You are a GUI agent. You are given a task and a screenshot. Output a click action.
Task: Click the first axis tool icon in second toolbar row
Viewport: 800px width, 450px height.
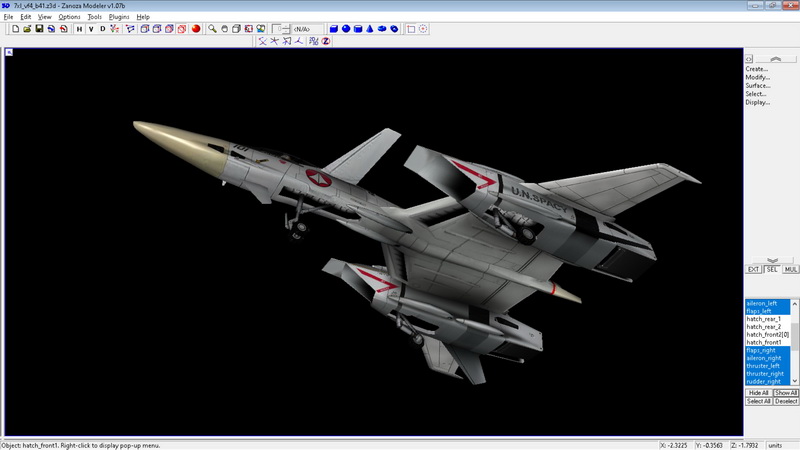click(x=262, y=41)
